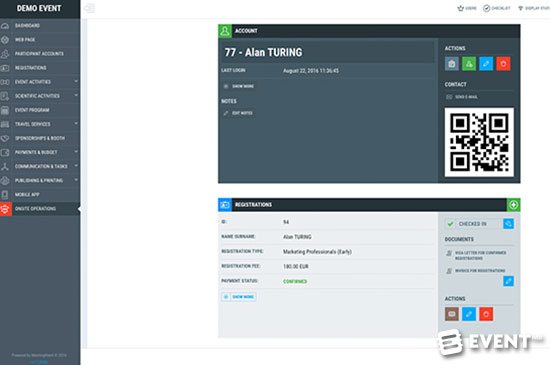Click 'Marketing Professionals (Early)' registration type
The height and width of the screenshot is (365, 550).
click(317, 252)
